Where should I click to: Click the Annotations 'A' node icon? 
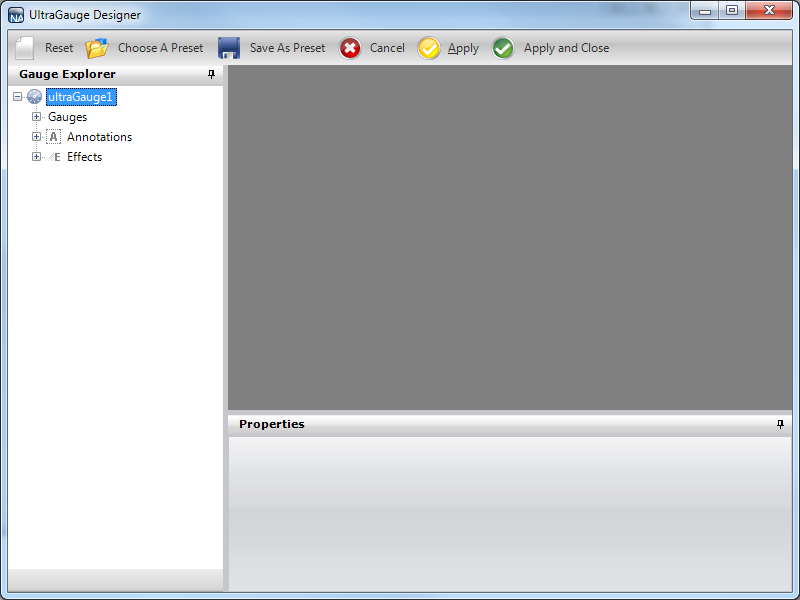[x=54, y=137]
